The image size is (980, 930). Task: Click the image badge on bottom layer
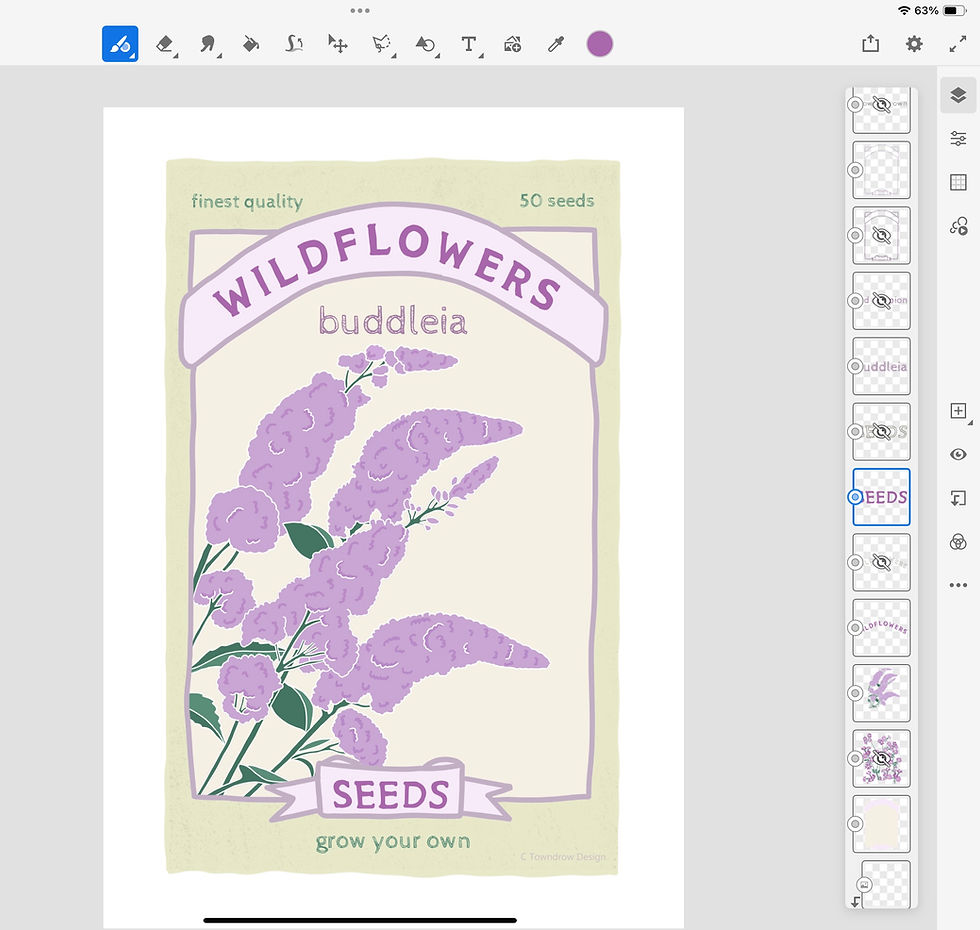click(x=864, y=884)
